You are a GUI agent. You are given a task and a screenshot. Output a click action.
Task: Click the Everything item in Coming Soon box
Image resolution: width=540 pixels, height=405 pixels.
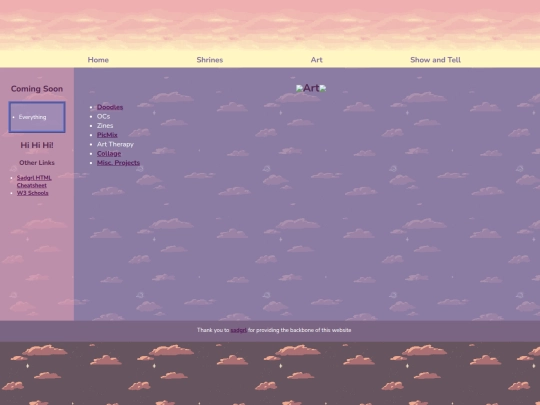(x=32, y=117)
